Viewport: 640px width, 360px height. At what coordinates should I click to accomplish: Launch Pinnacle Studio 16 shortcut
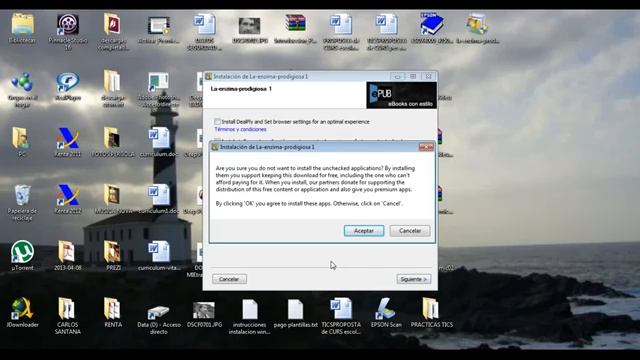coord(68,32)
